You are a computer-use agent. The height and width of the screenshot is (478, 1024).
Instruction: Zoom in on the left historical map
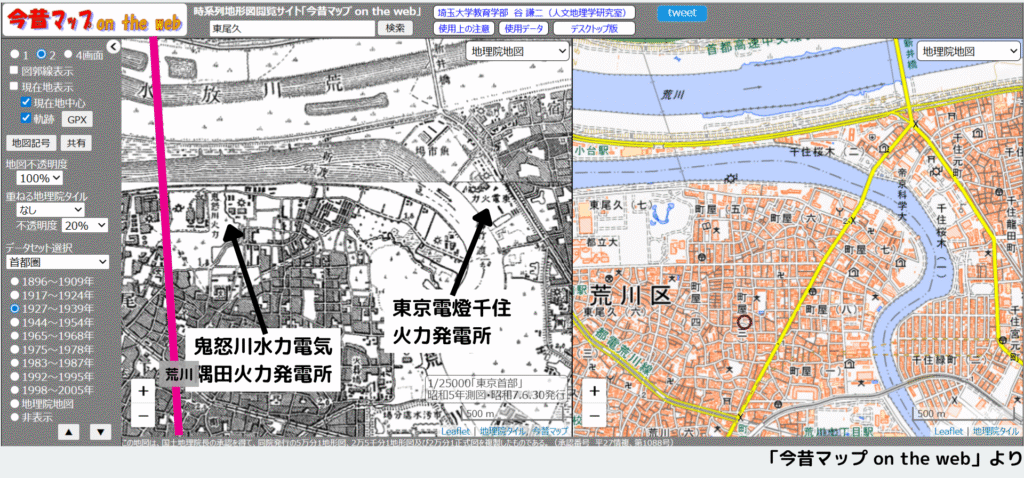(x=144, y=391)
